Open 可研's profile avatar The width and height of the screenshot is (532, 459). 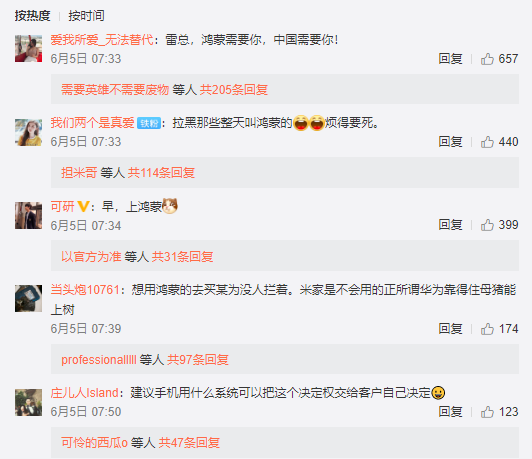[28, 215]
